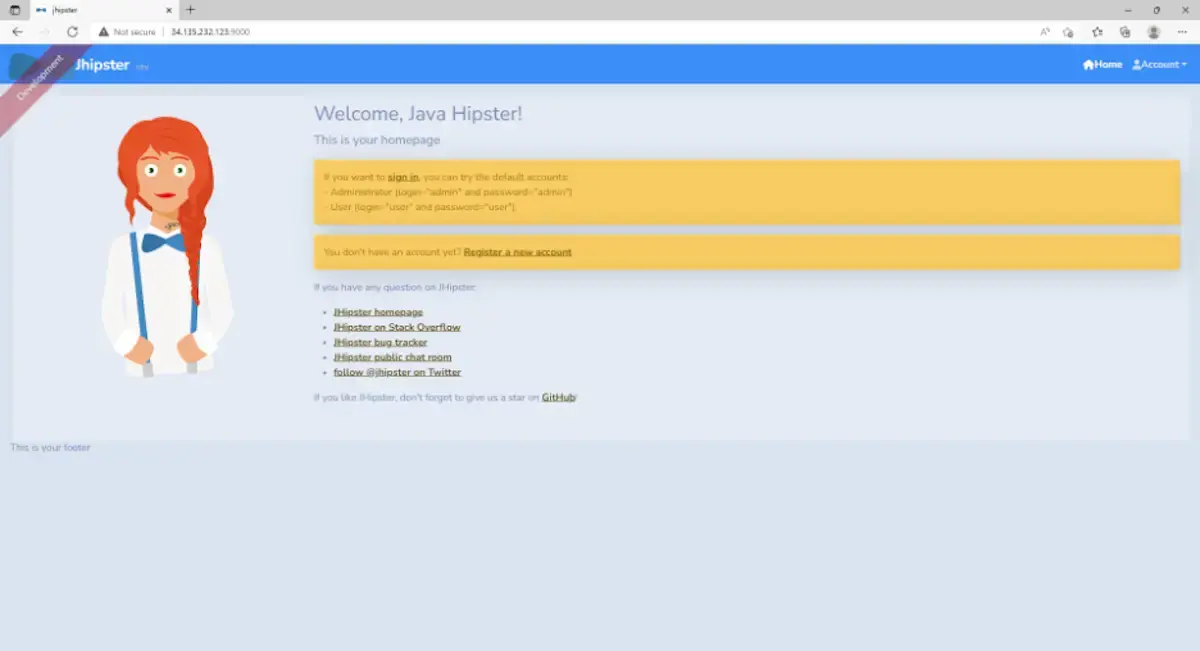The height and width of the screenshot is (651, 1200).
Task: Click the browser forward arrow
Action: [44, 32]
